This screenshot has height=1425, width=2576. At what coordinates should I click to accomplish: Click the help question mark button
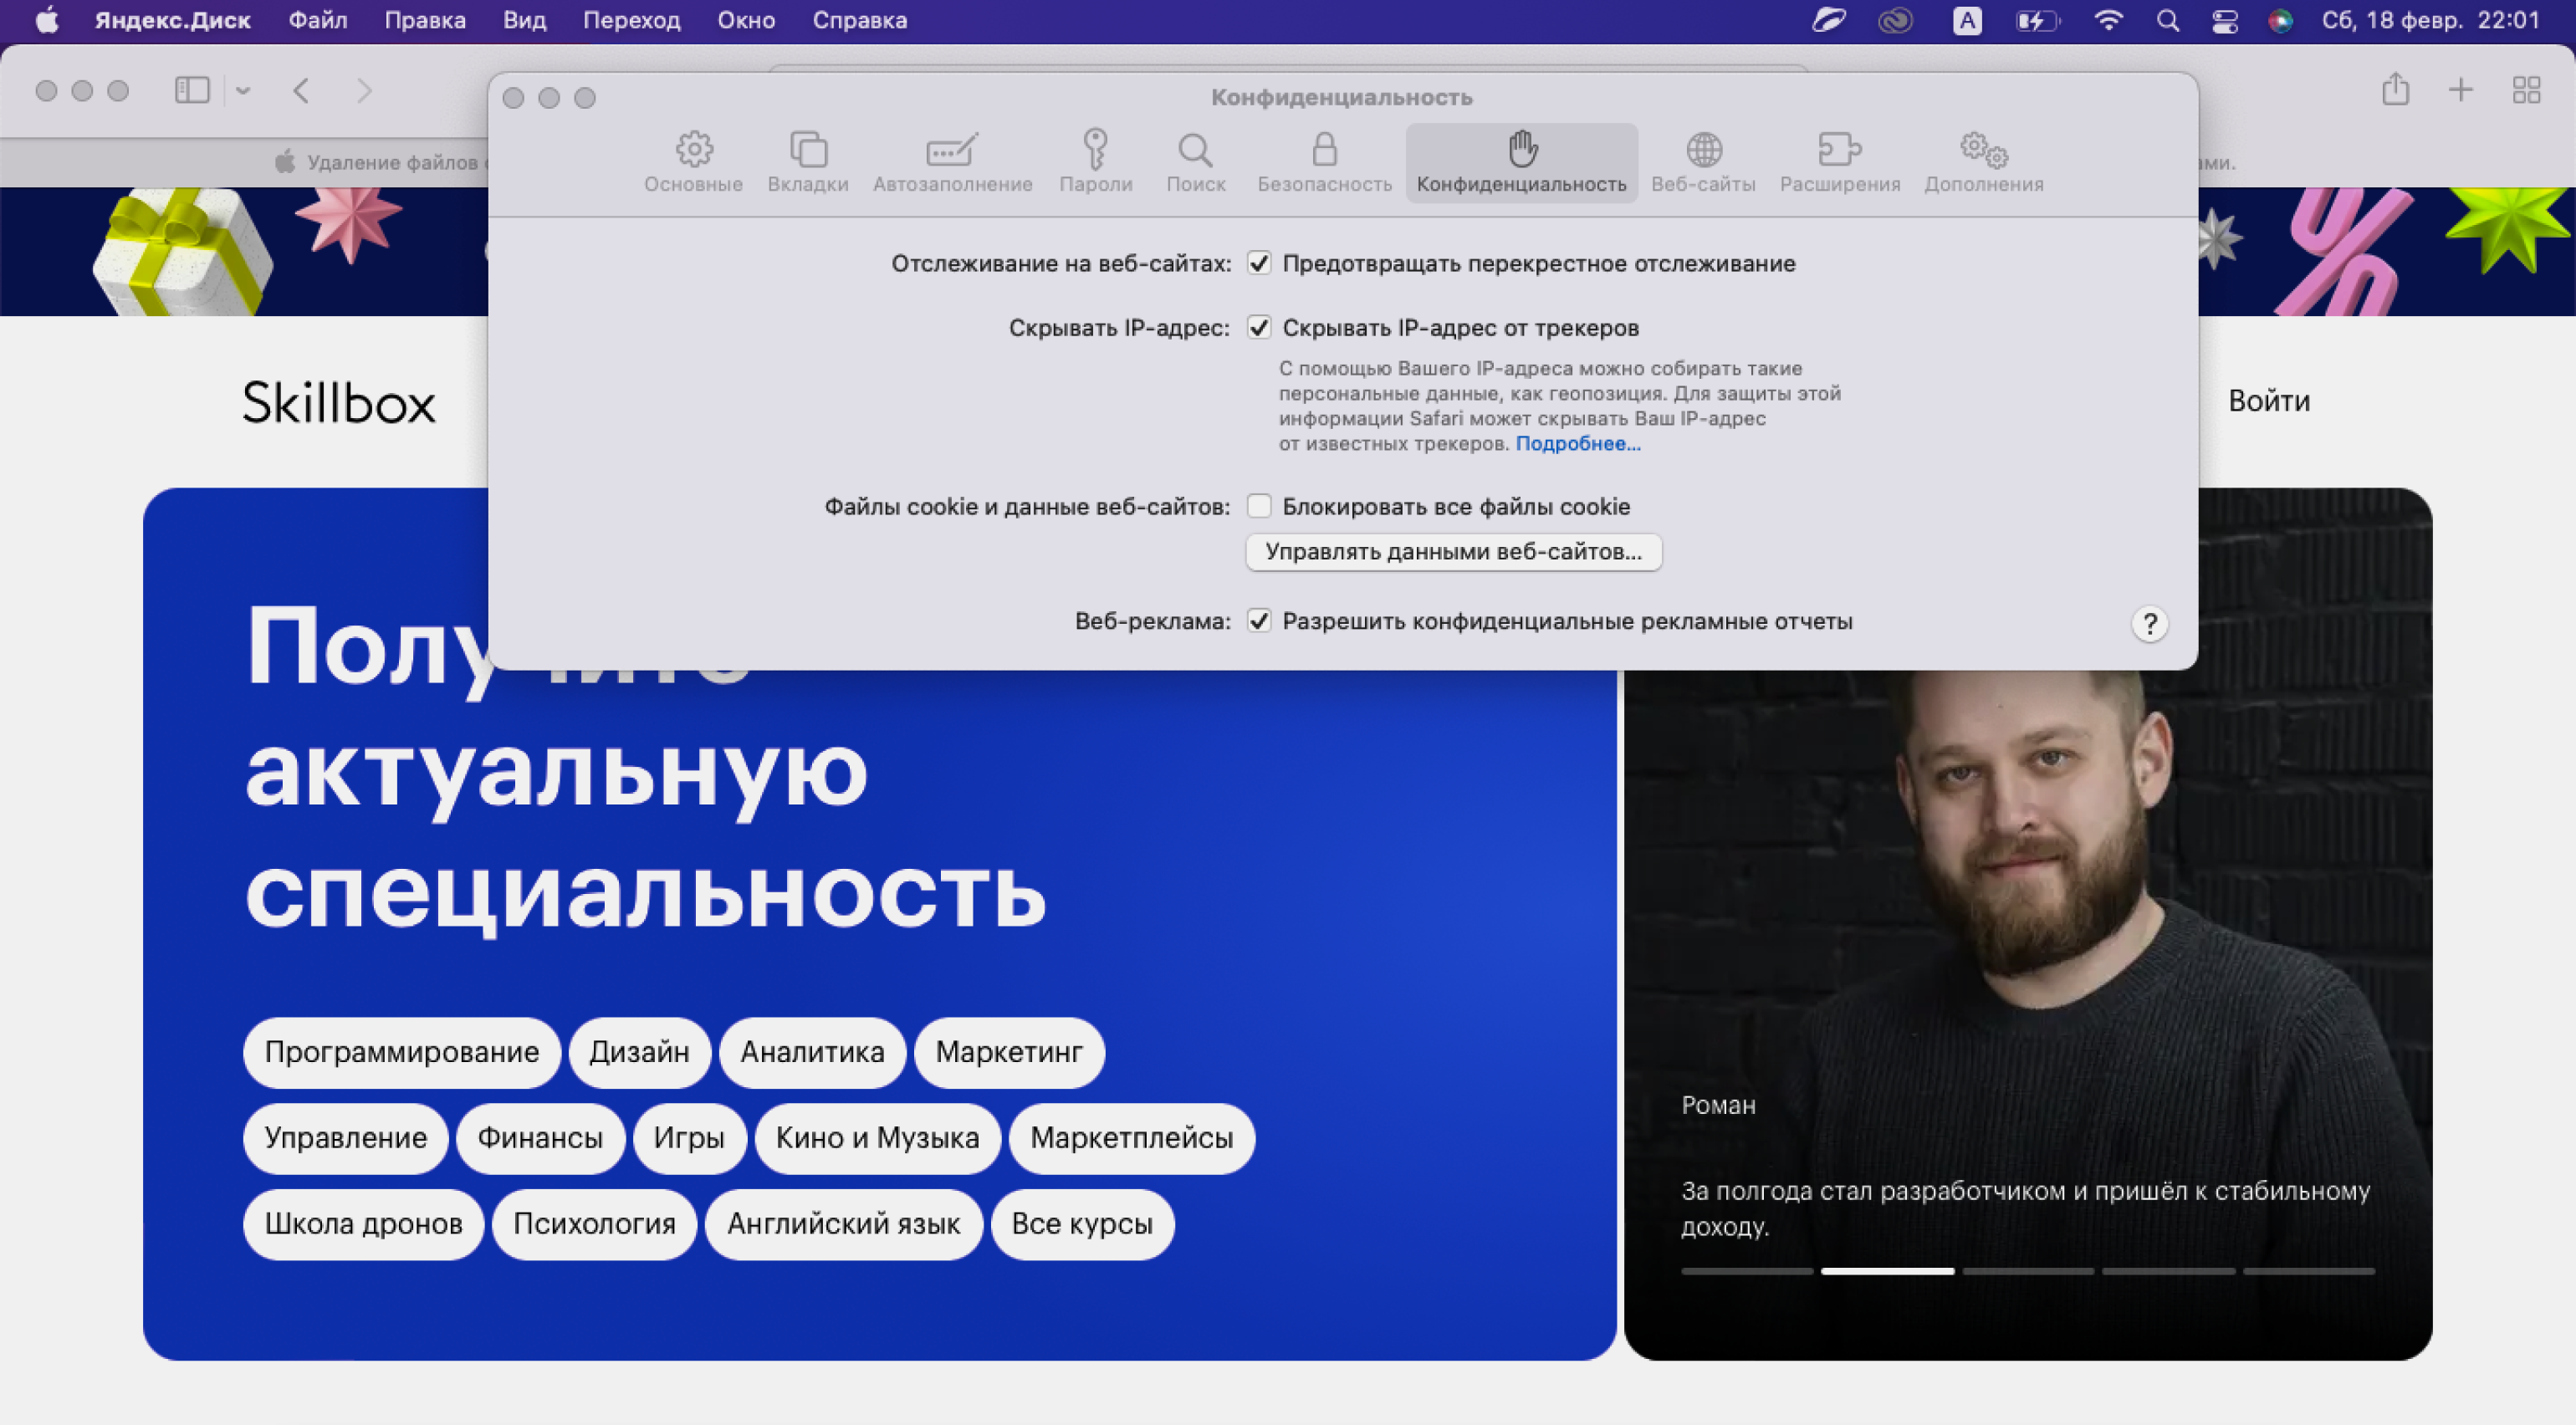[x=2149, y=624]
